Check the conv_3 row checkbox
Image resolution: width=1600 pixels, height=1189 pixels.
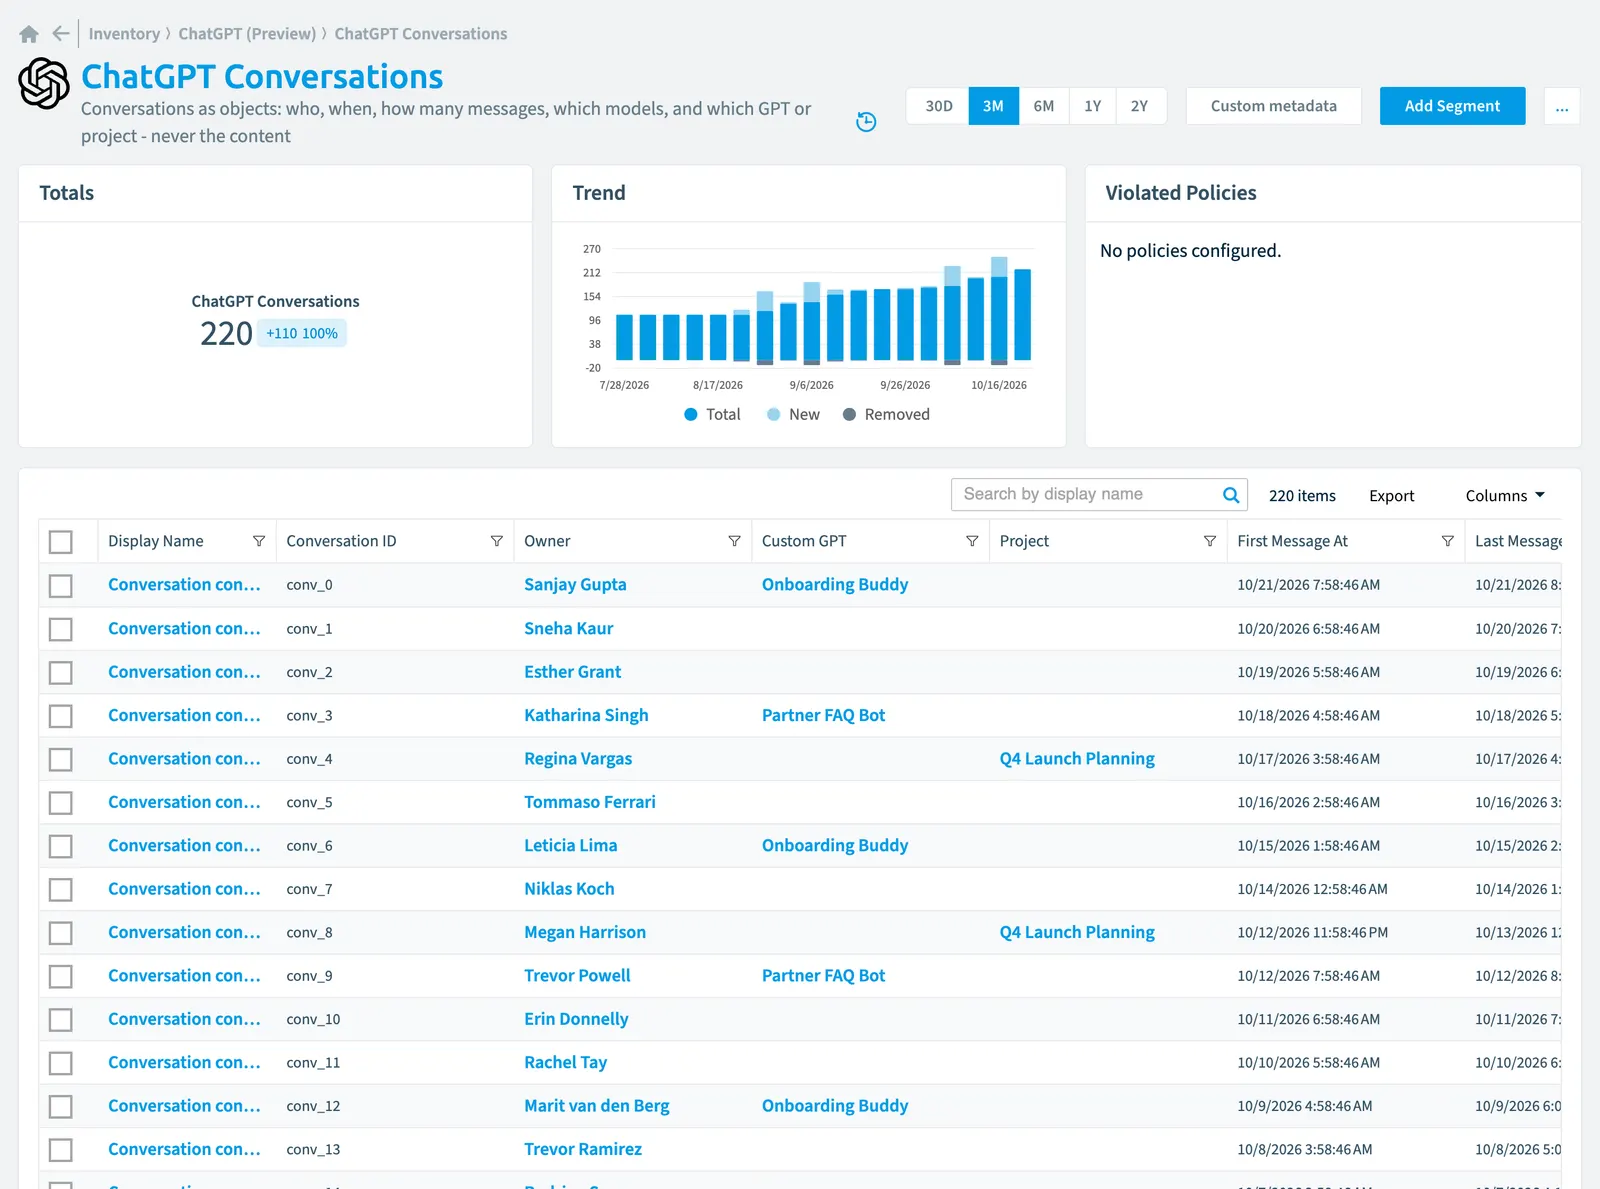click(x=61, y=716)
